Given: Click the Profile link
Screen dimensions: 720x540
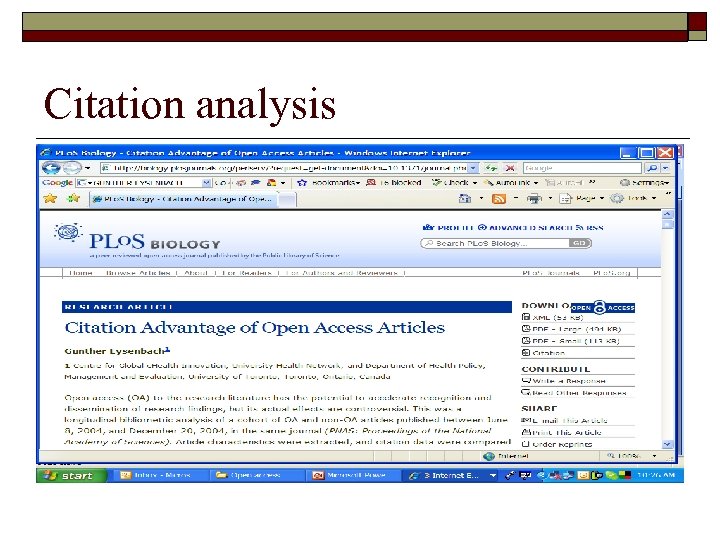Looking at the screenshot, I should (448, 228).
